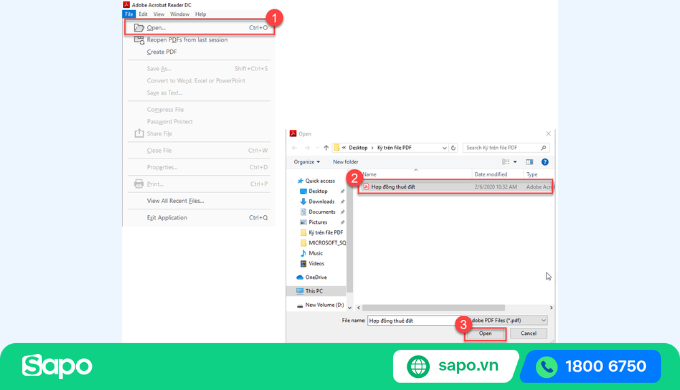Open the Organize dropdown
Image resolution: width=680 pixels, height=390 pixels.
point(307,162)
